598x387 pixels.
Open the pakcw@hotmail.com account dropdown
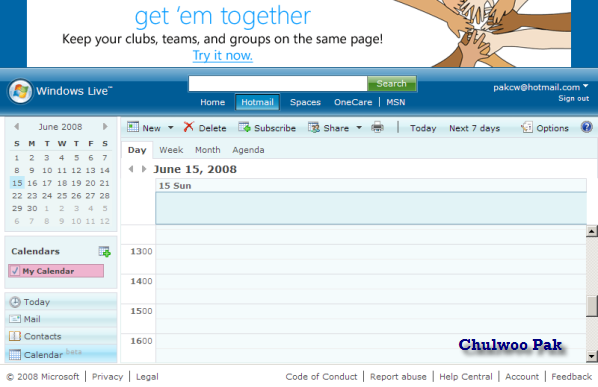coord(585,86)
